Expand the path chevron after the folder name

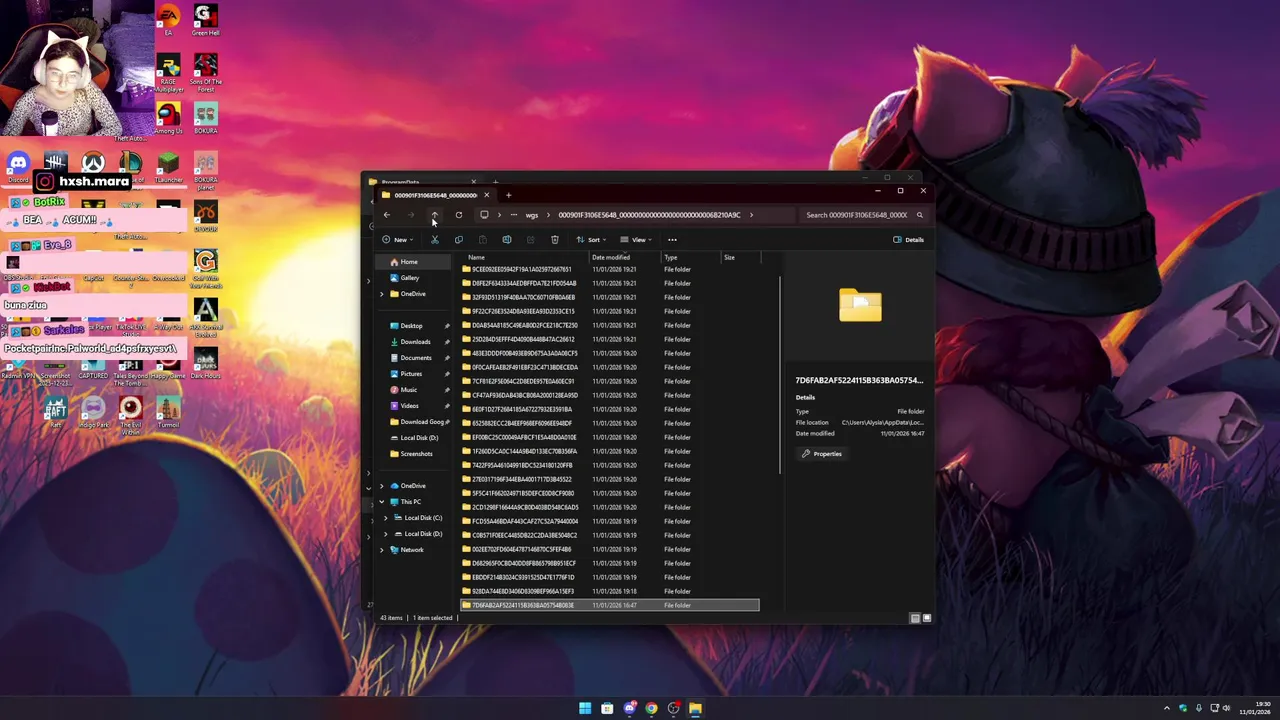coord(751,215)
